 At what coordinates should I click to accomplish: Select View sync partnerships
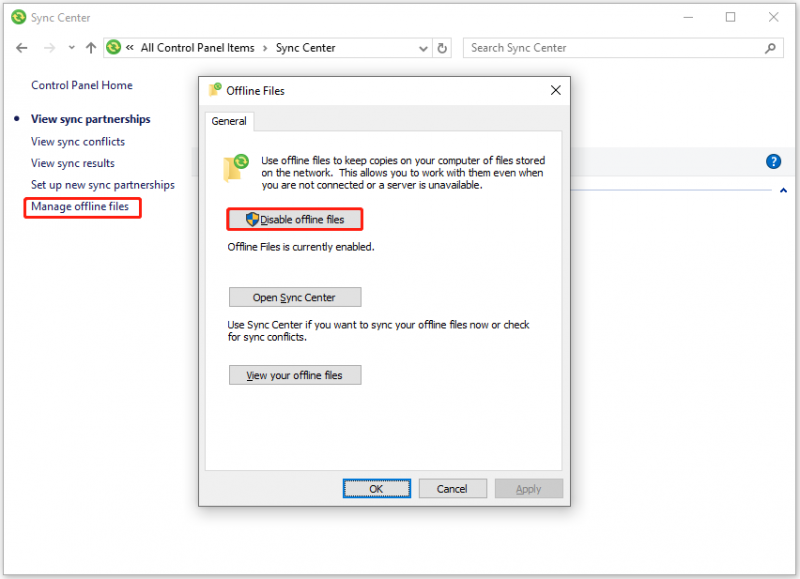(x=91, y=119)
